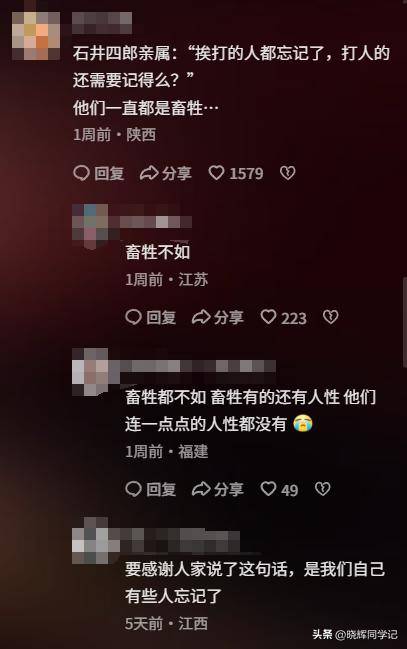
Task: Click the 回复 text under Jiangsu comment
Action: [x=161, y=317]
